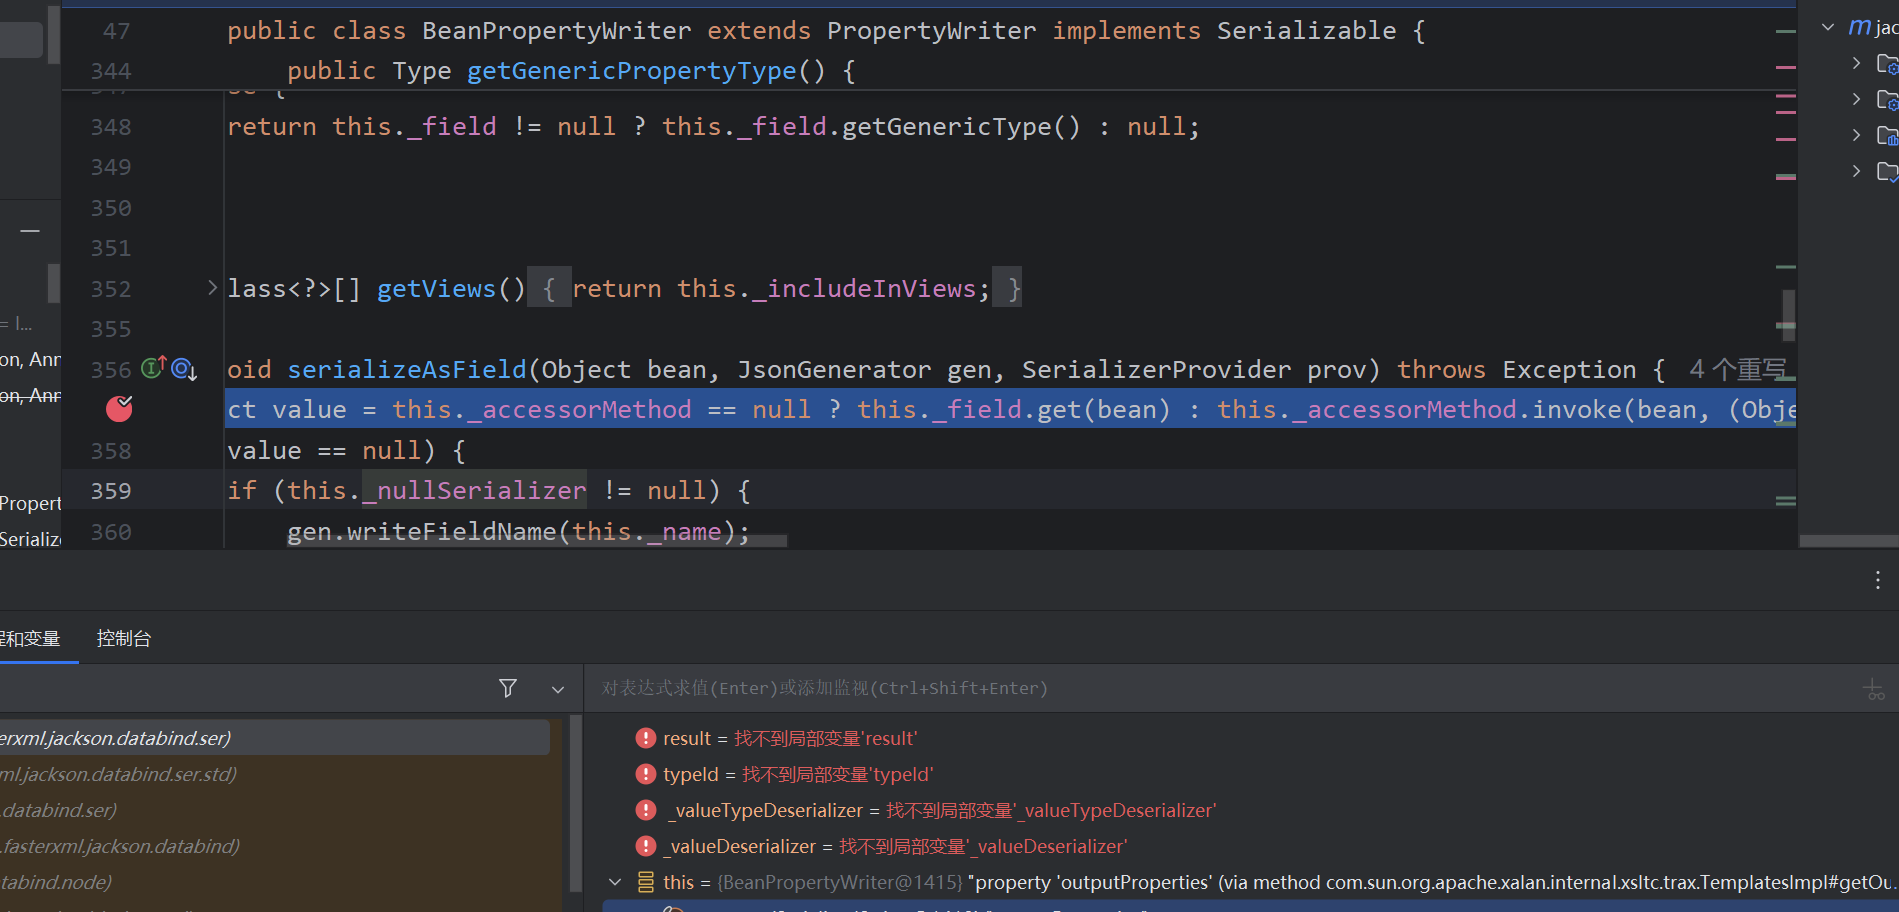
Task: Expand the second gear folder in Maven tree
Action: pos(1856,99)
